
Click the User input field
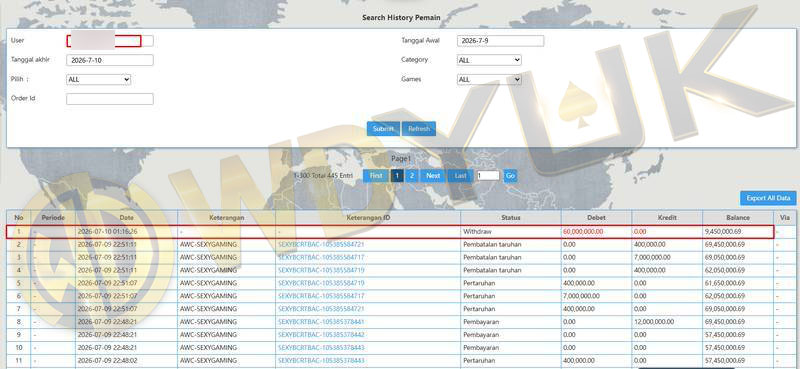click(110, 41)
